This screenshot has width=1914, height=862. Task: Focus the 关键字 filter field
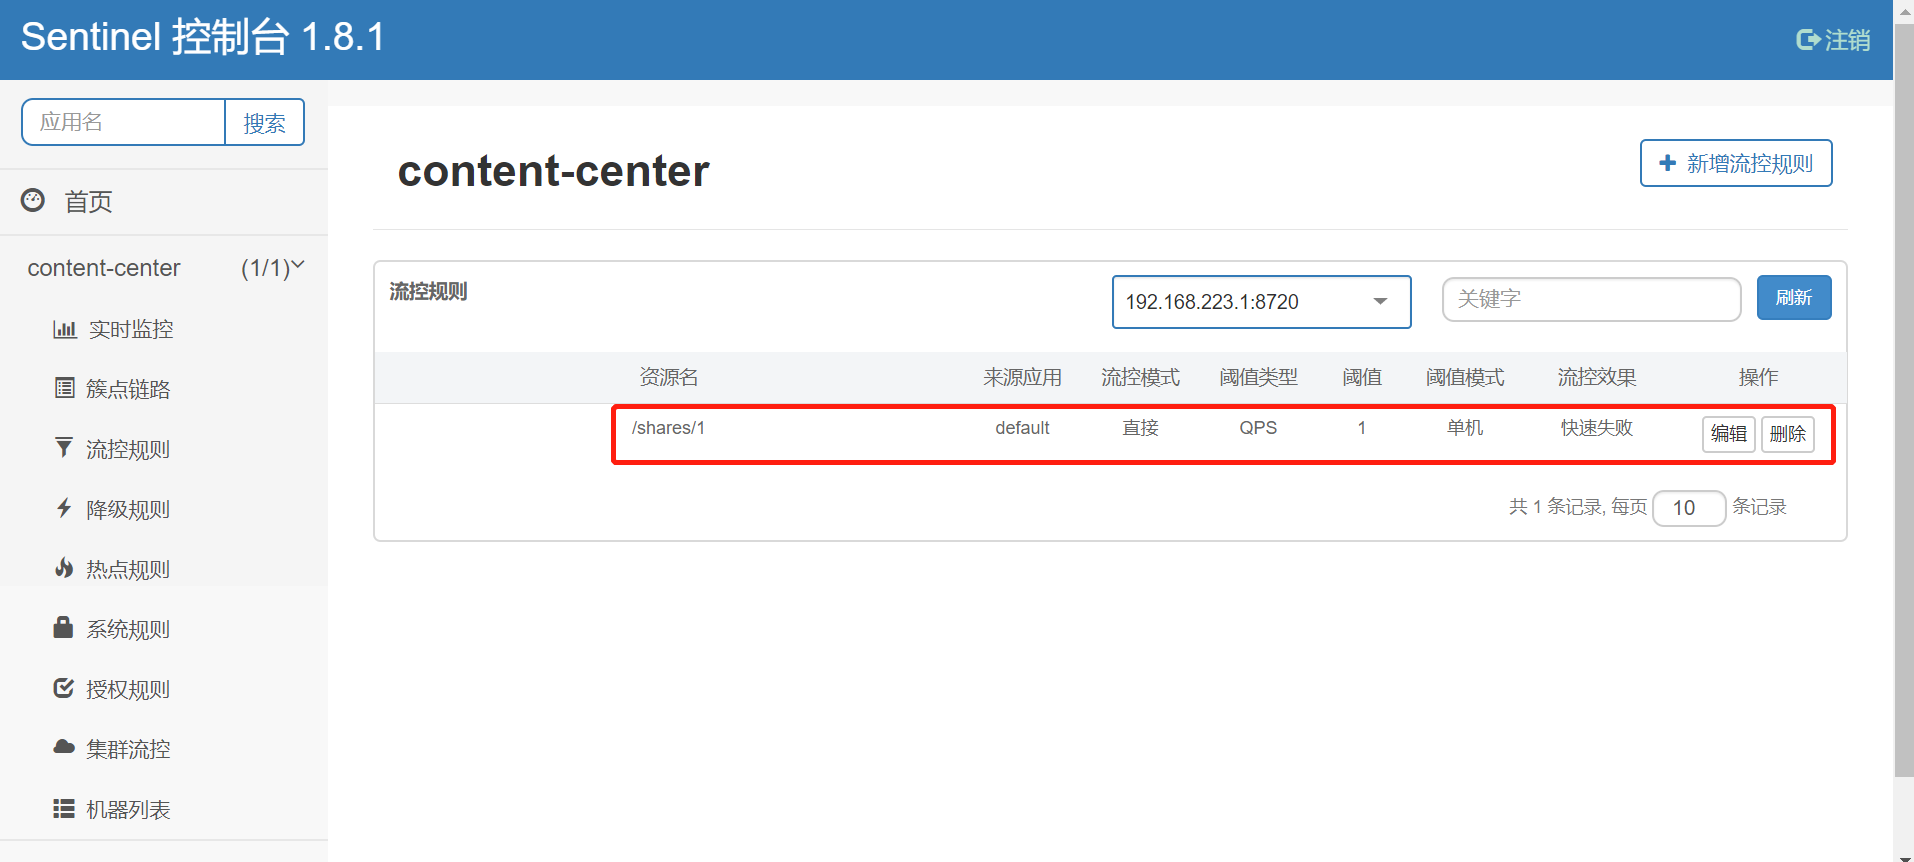coord(1592,299)
